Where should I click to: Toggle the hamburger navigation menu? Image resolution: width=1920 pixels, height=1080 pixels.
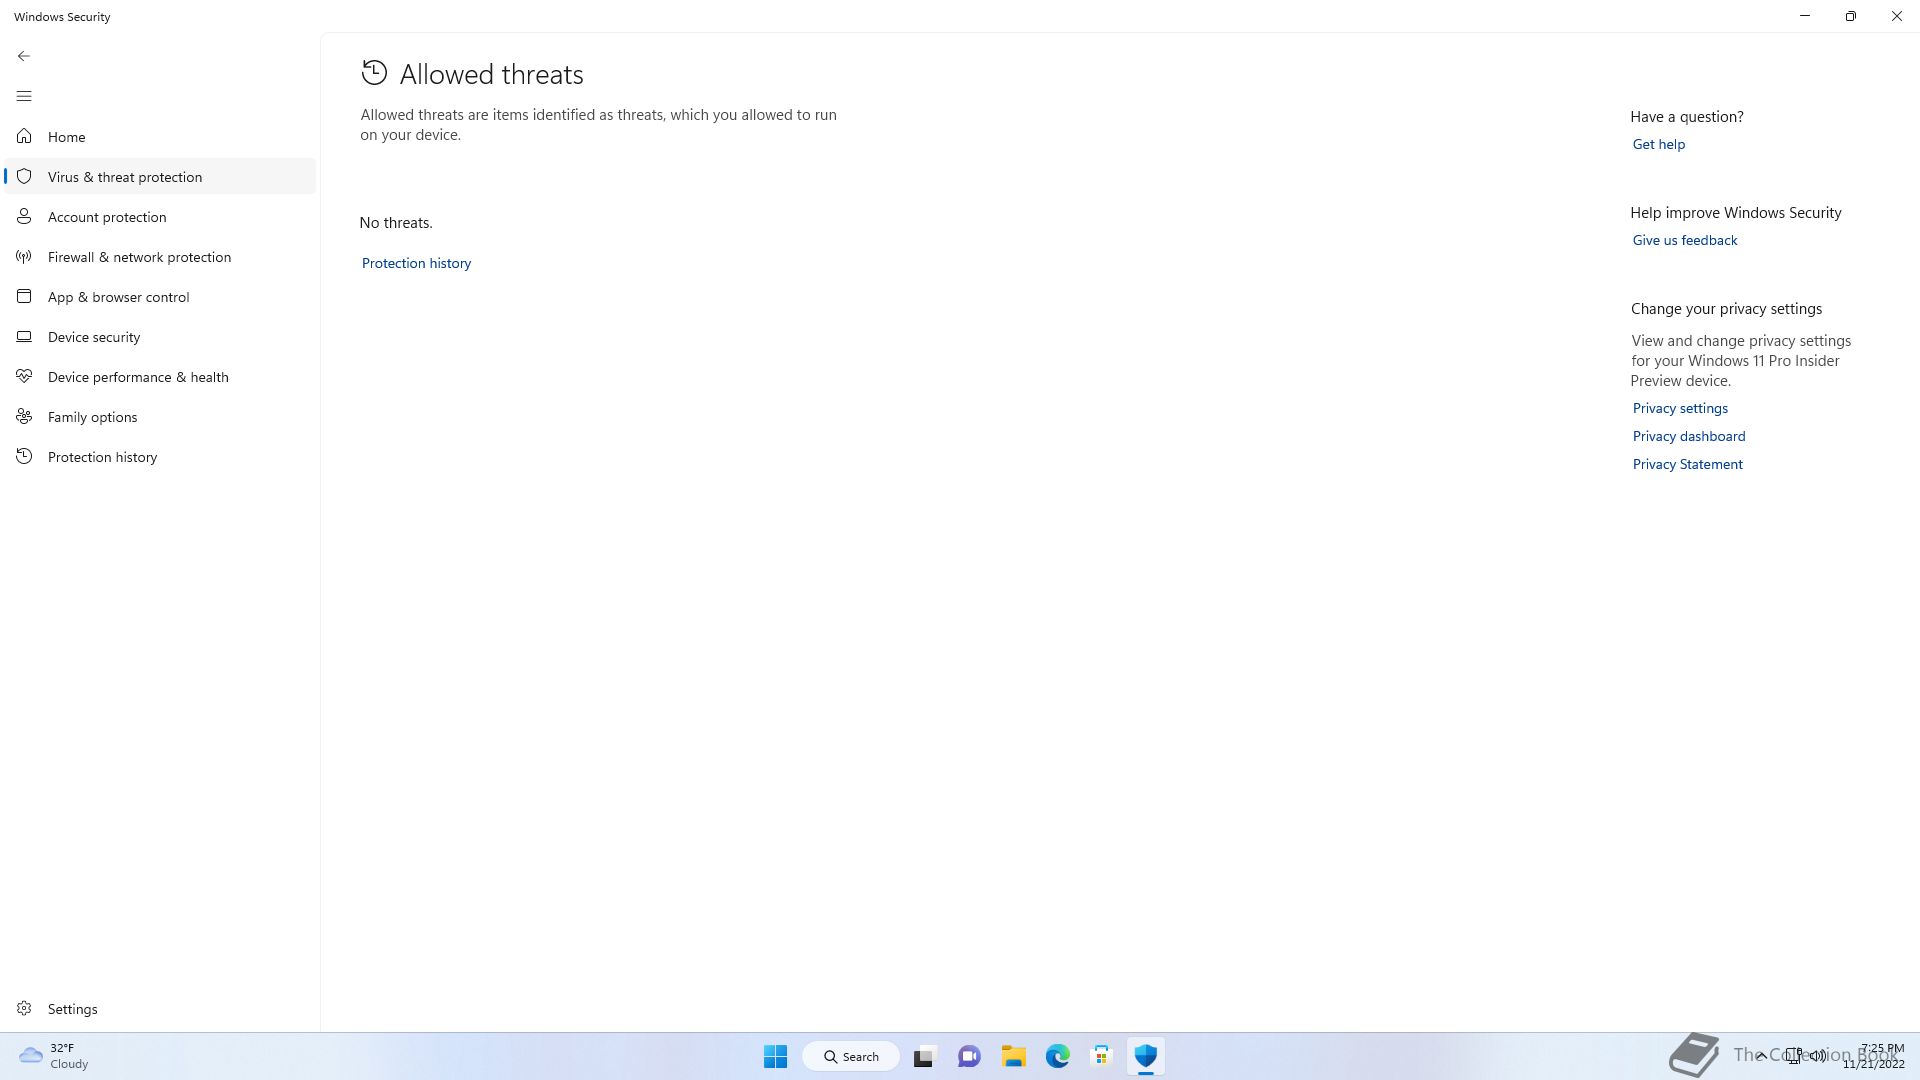(24, 96)
